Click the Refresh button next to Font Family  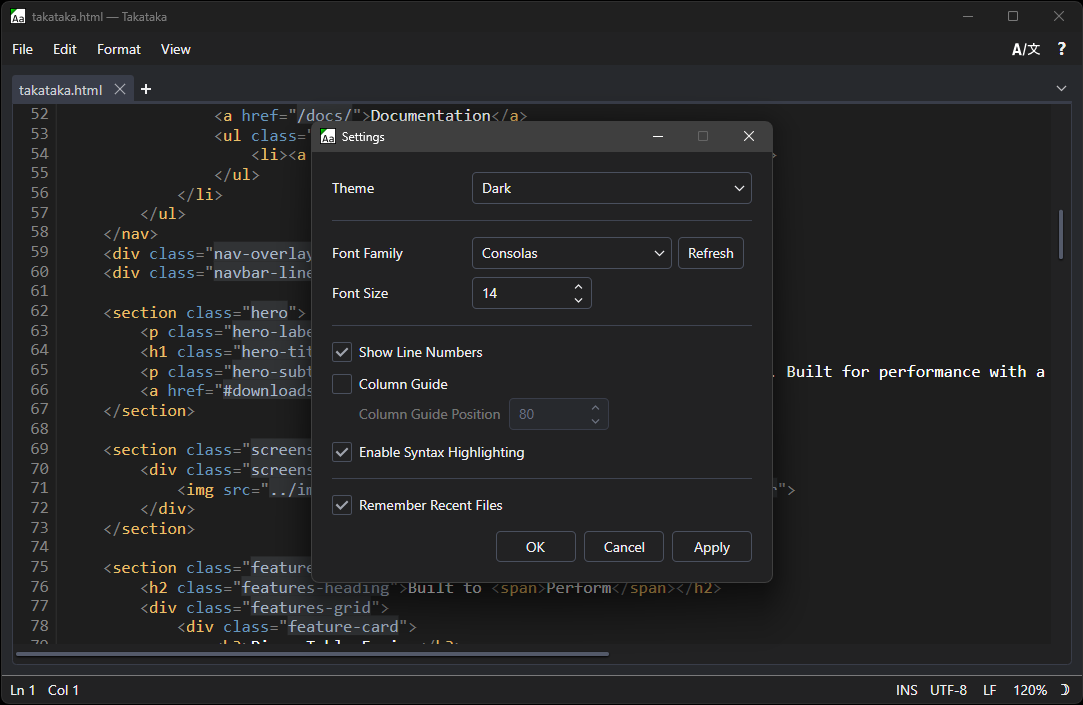click(x=711, y=253)
